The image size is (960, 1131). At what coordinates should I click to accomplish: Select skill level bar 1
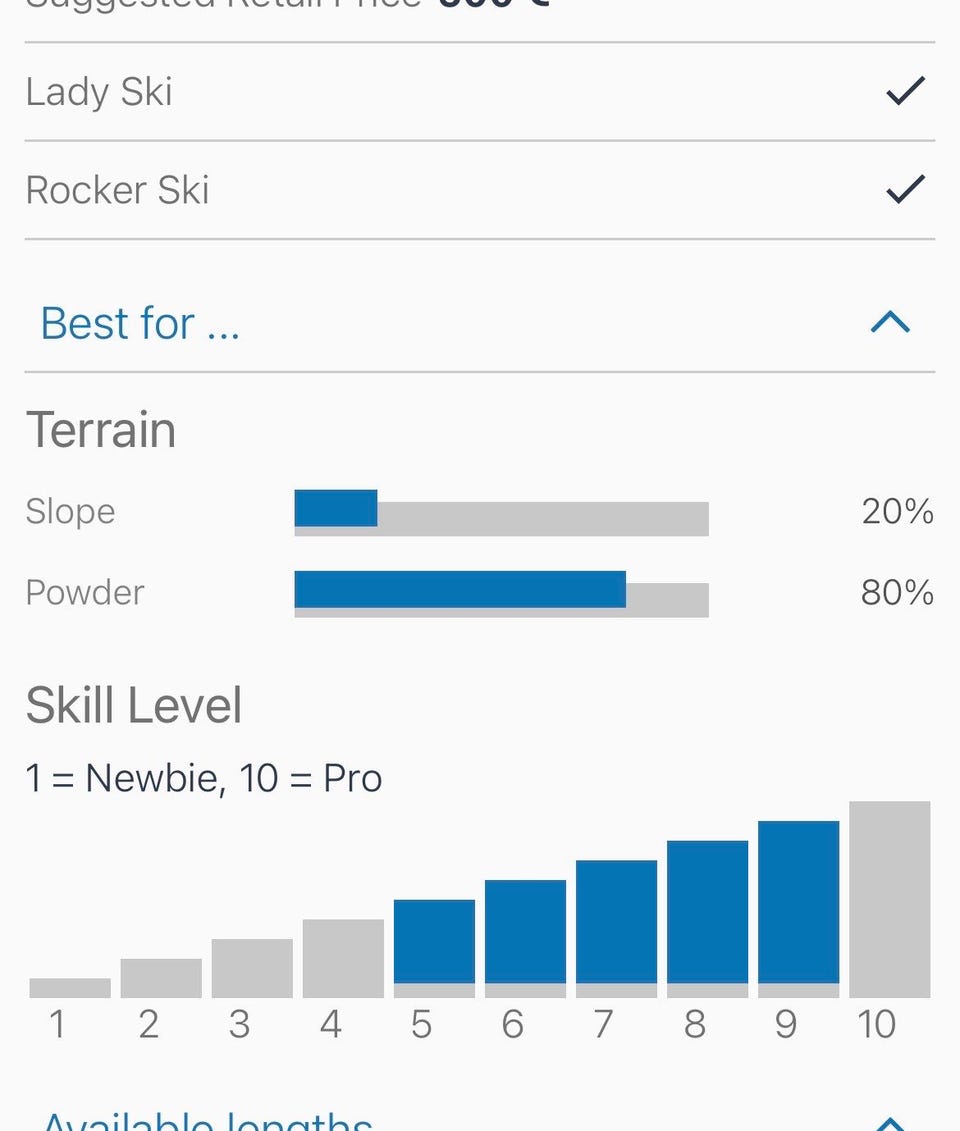pyautogui.click(x=70, y=988)
